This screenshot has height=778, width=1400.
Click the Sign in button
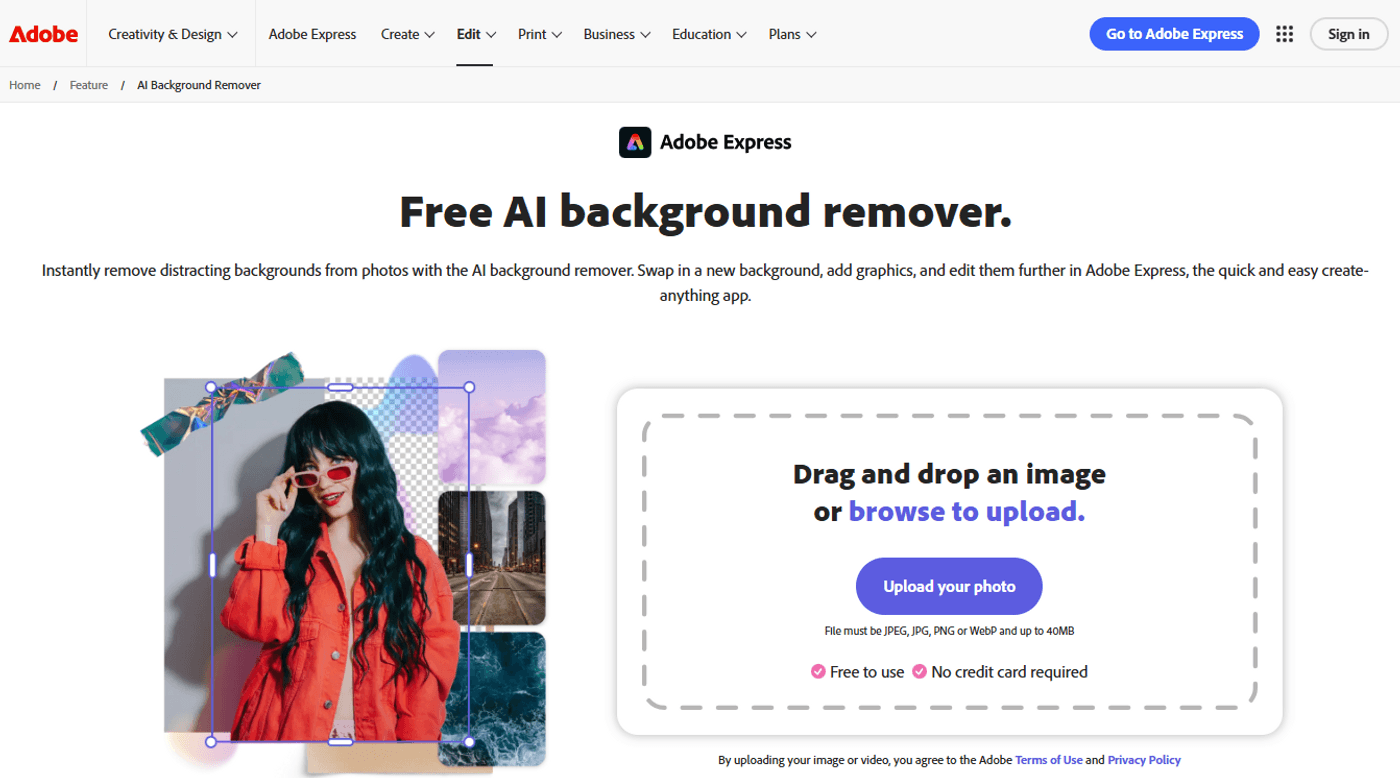1348,34
